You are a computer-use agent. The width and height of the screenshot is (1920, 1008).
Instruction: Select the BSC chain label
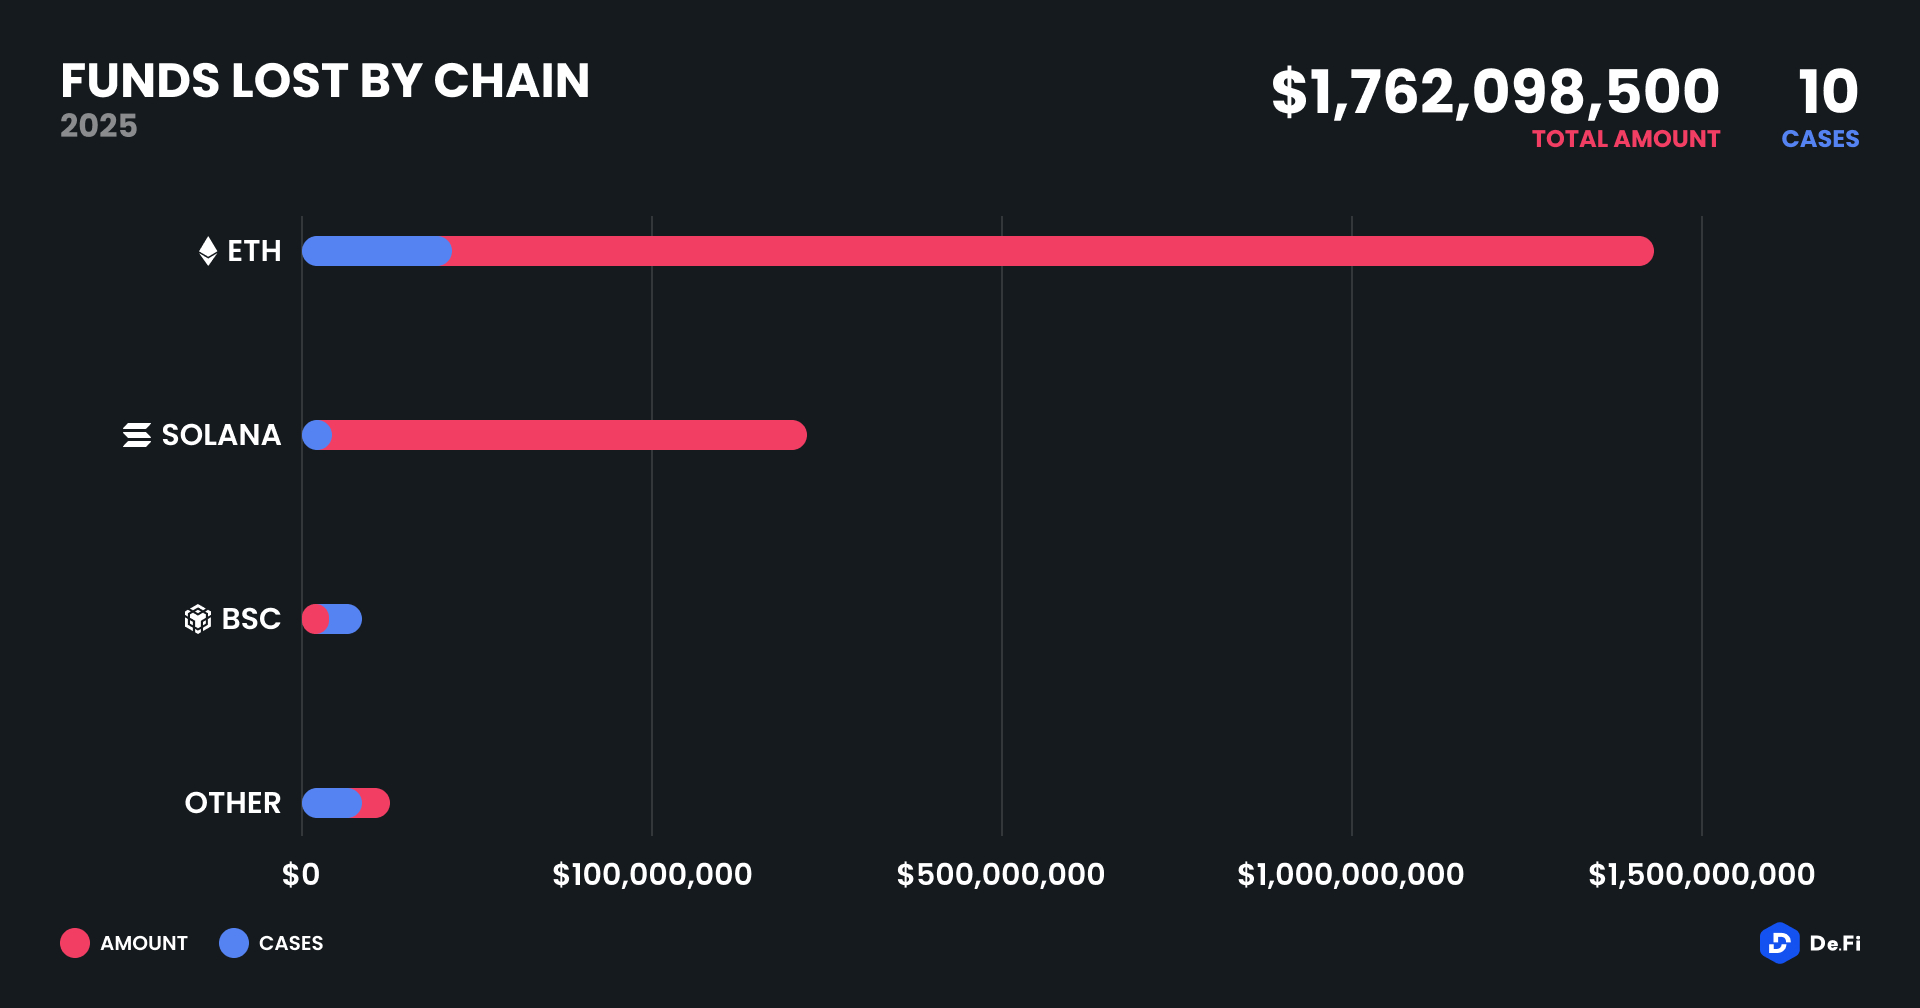[251, 619]
